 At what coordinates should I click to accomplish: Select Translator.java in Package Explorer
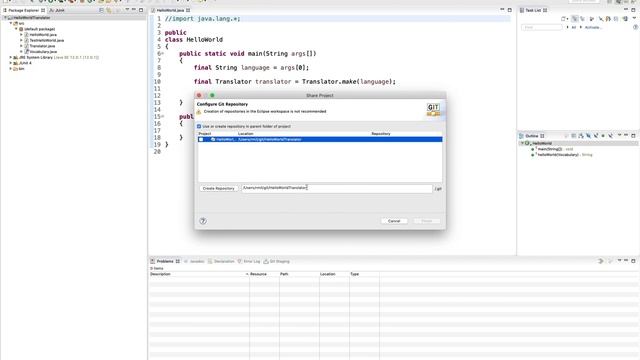42,46
